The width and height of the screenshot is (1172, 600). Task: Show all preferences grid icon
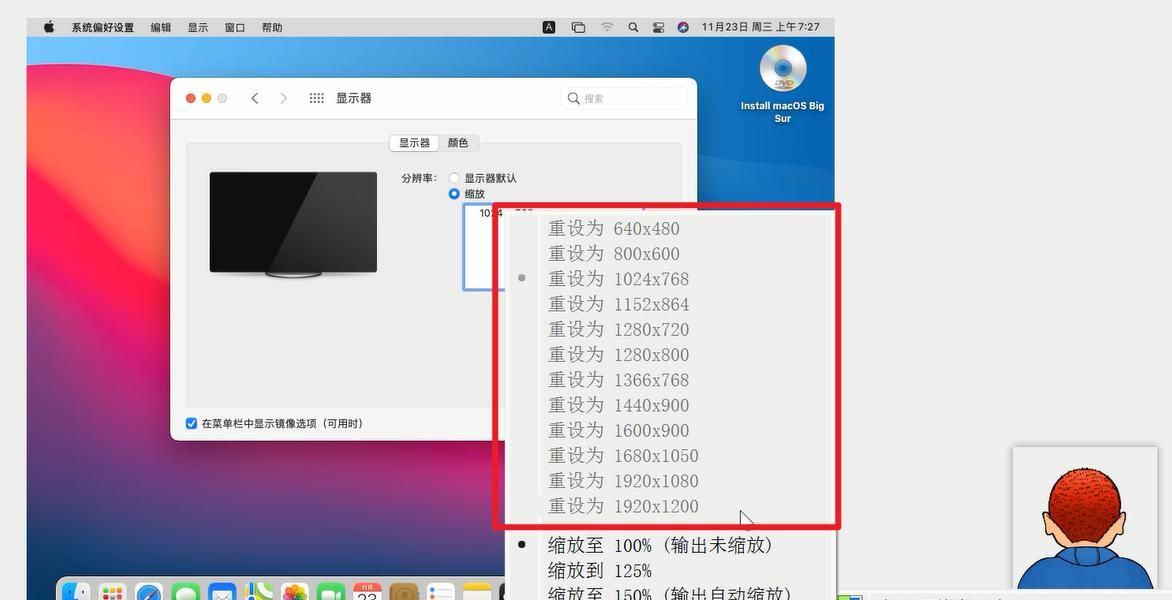316,98
